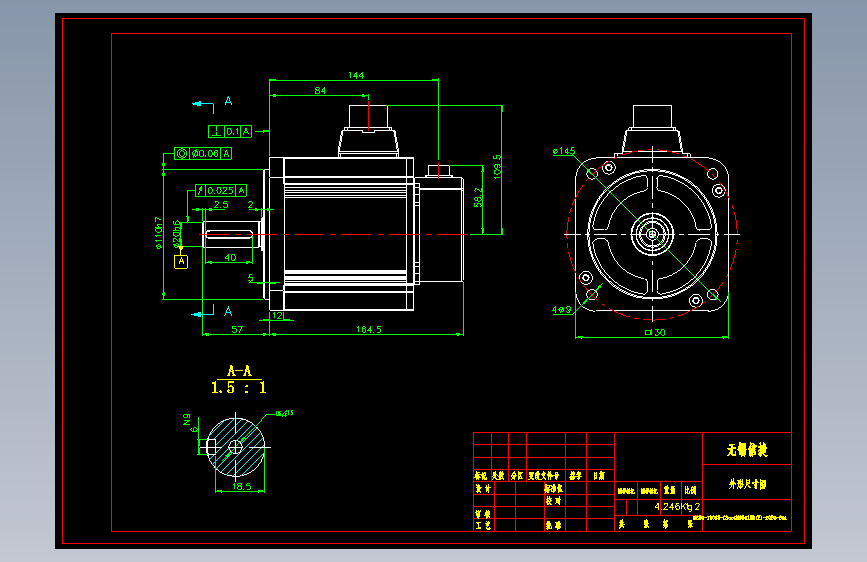Select the 40 keyway length dimension
Screen dimensions: 867x562
coord(231,257)
